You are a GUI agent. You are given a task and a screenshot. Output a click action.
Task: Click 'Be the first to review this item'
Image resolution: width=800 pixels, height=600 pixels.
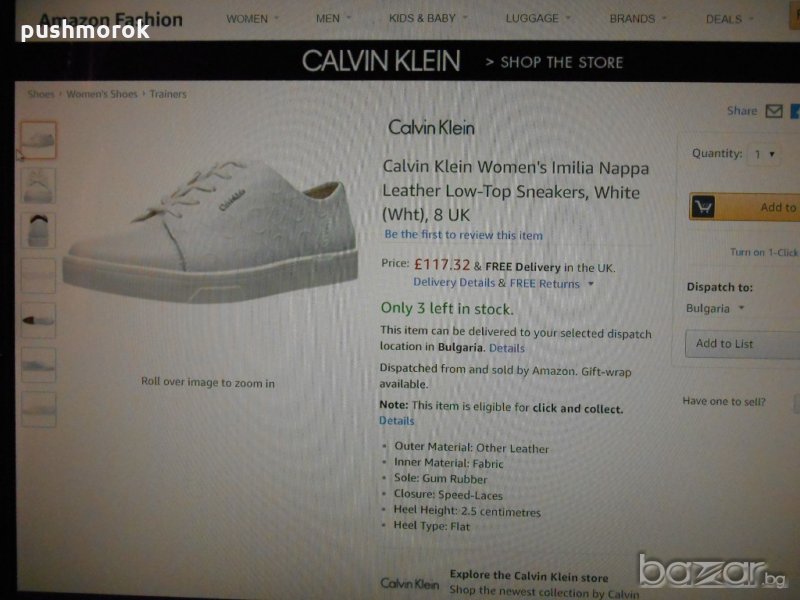(463, 235)
